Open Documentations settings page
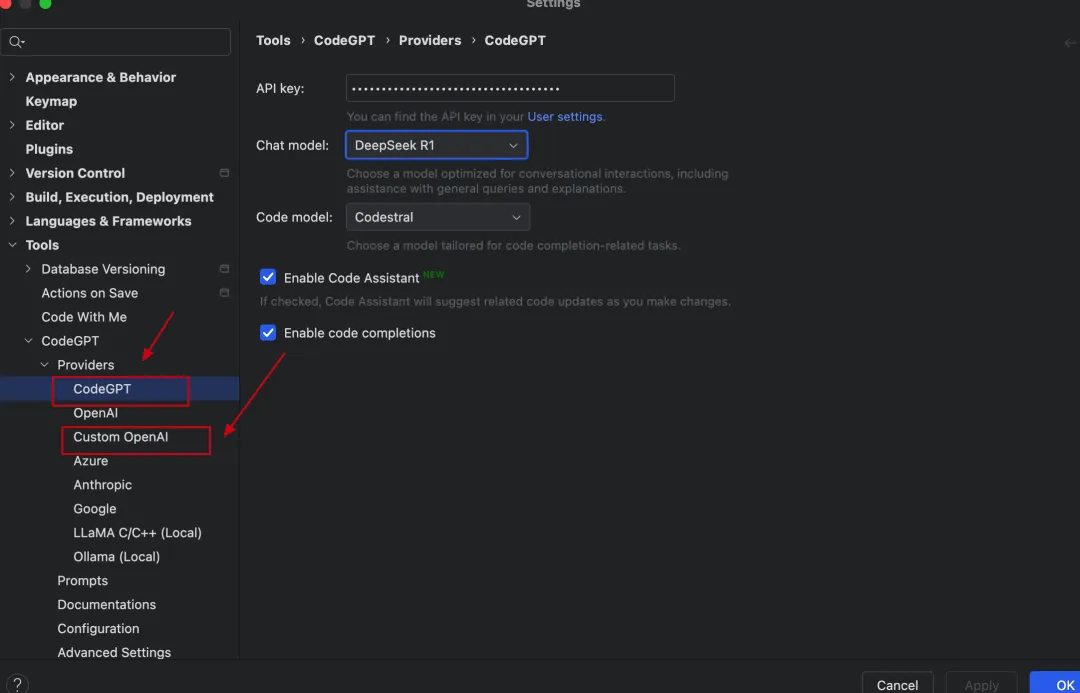1080x693 pixels. point(107,604)
